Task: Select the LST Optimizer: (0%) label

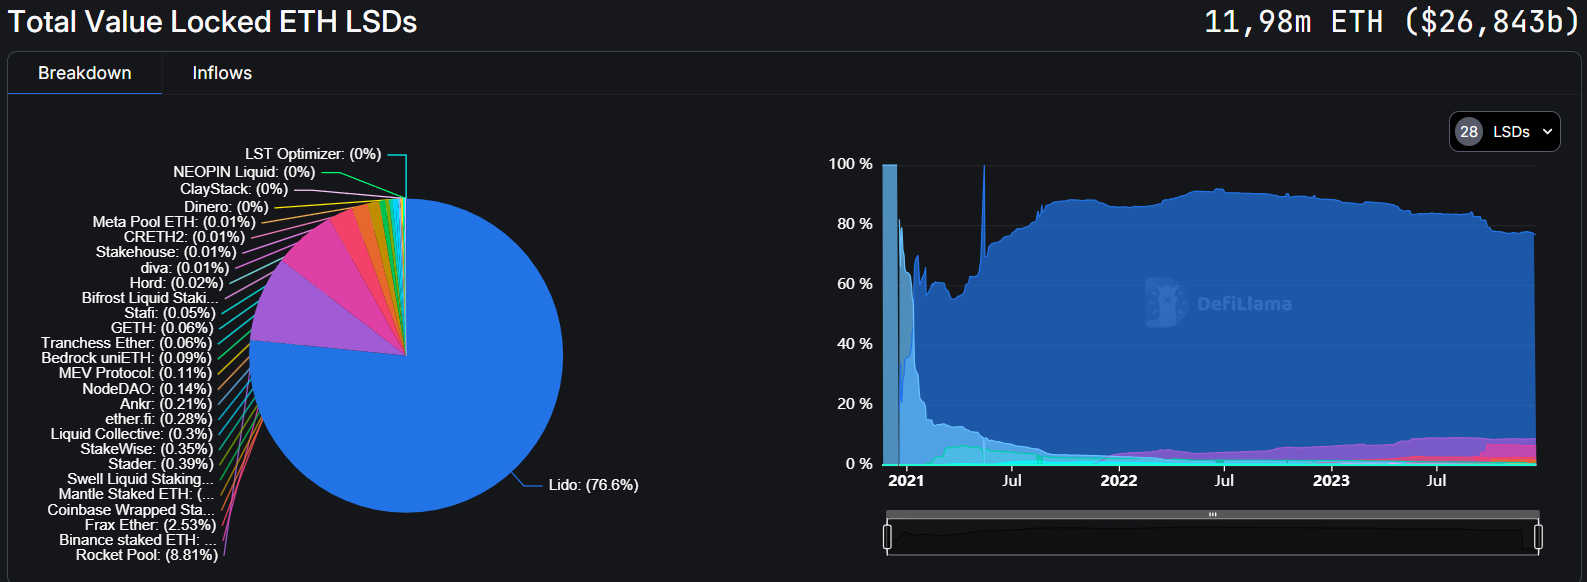Action: [x=313, y=154]
